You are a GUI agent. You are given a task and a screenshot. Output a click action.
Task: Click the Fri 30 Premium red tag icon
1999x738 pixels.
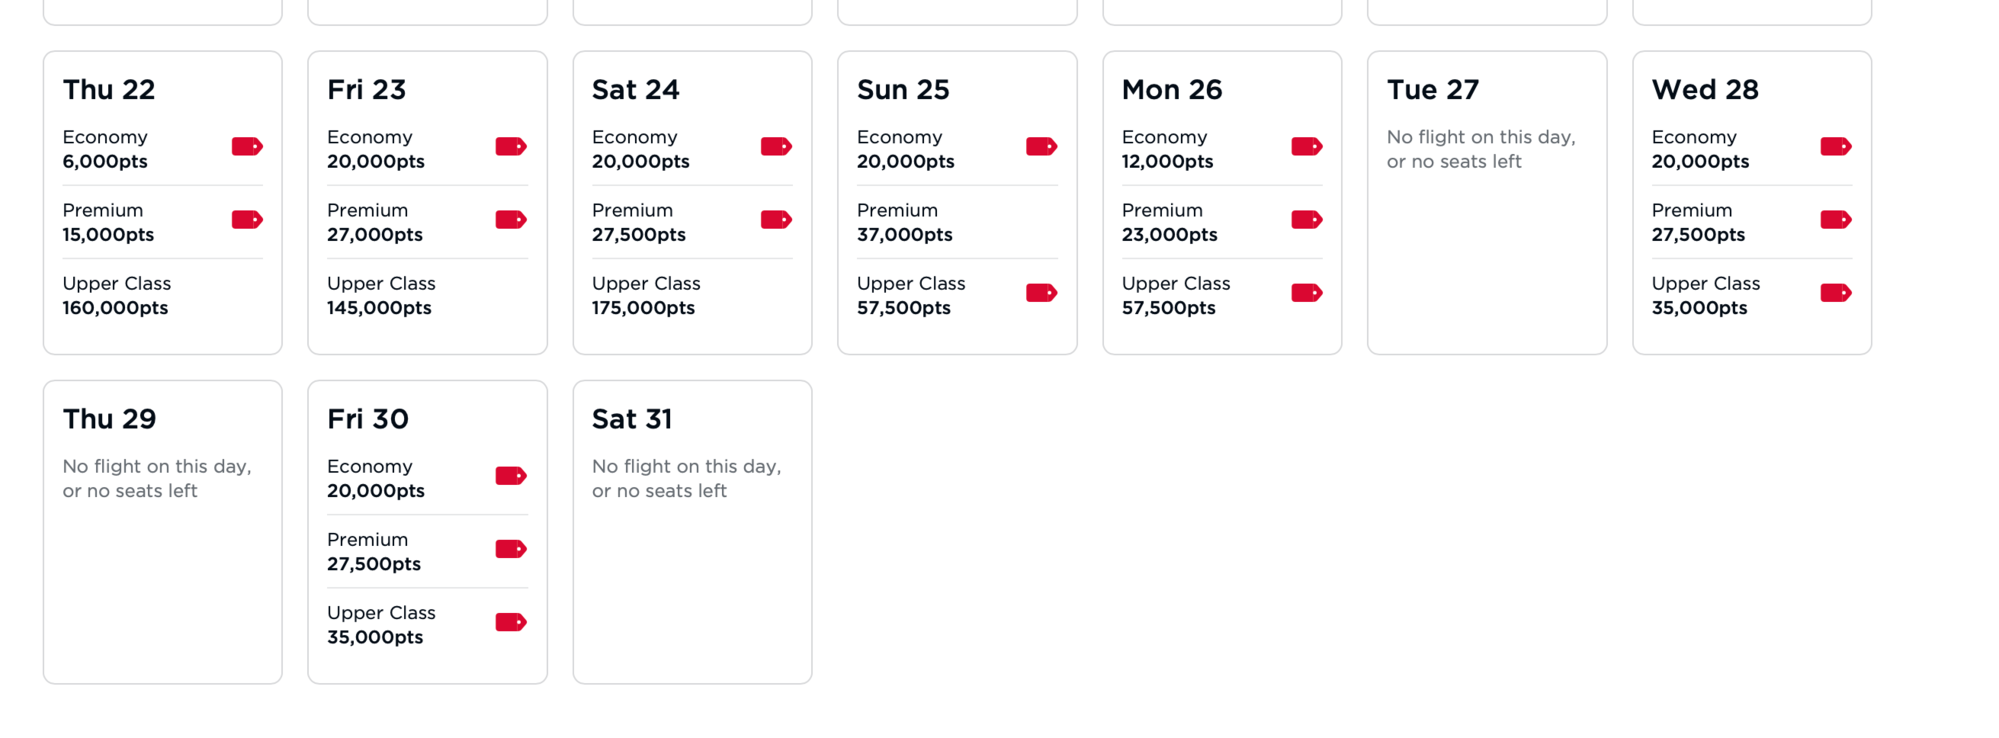click(511, 549)
